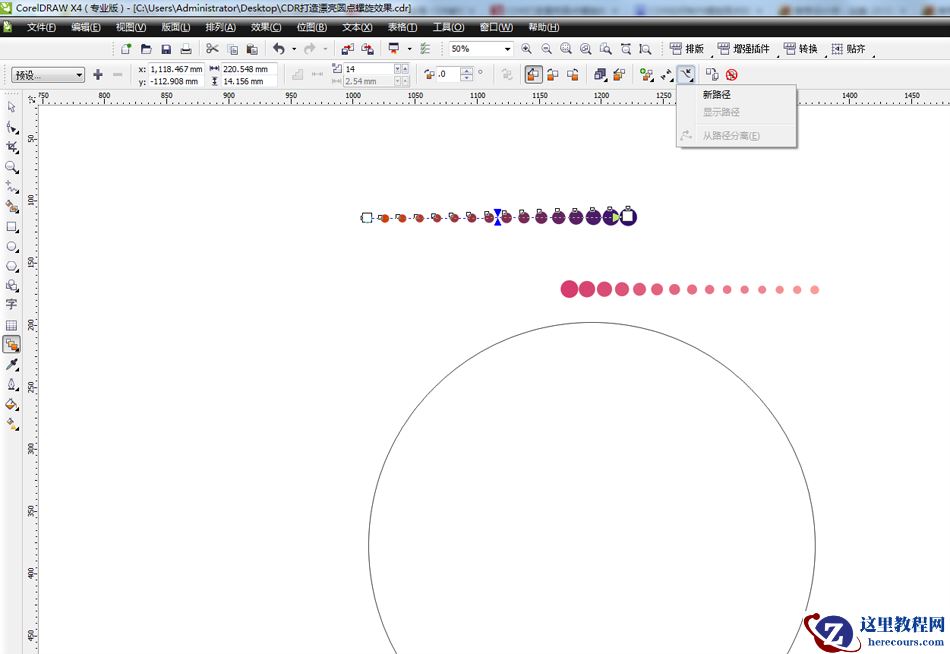Open the 工具(O) menu
This screenshot has width=950, height=654.
(448, 27)
